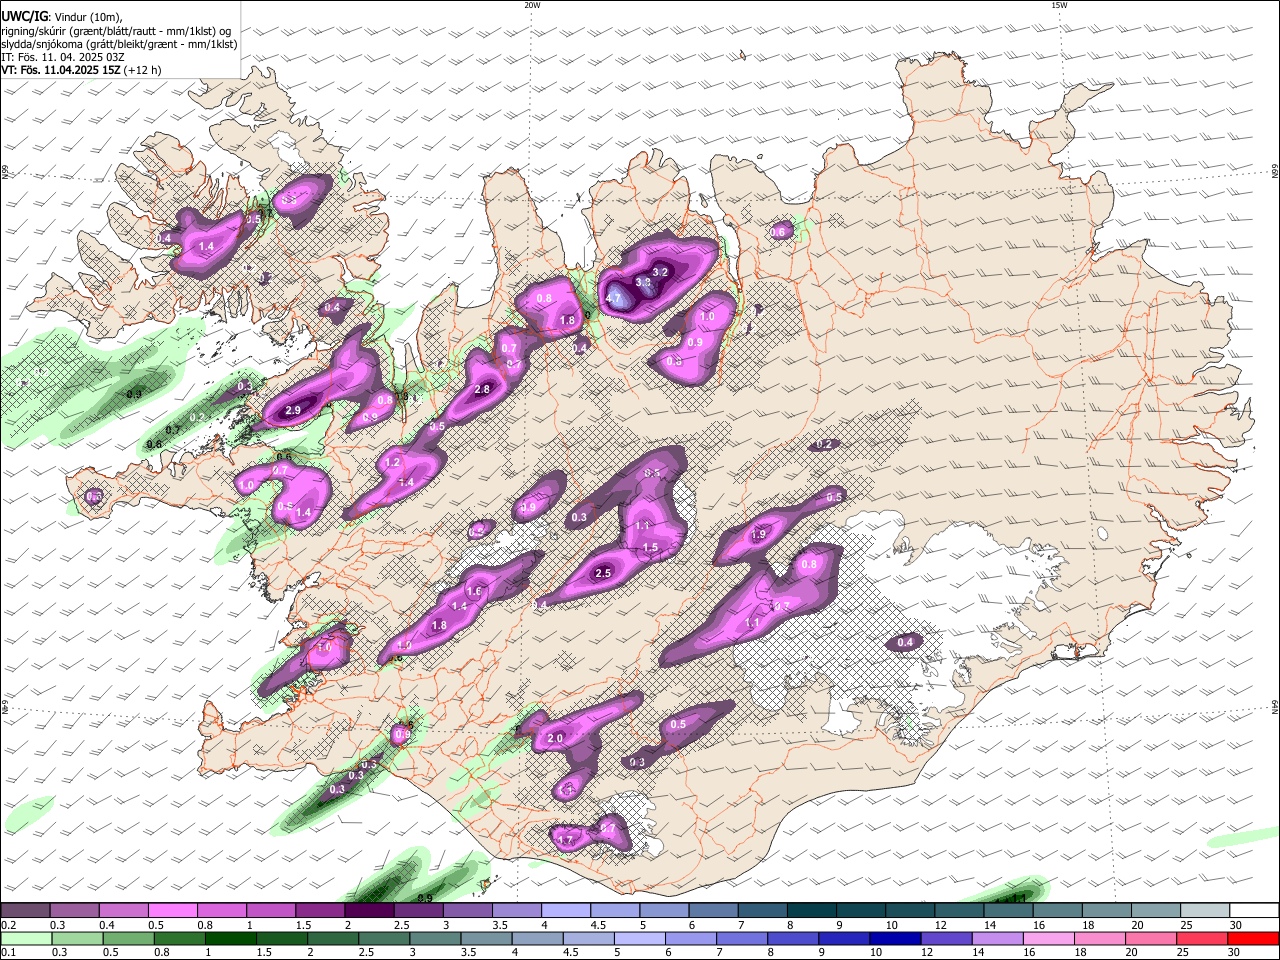The image size is (1280, 960).
Task: Click the deep blue rain swatch between 10 and 12
Action: point(894,939)
